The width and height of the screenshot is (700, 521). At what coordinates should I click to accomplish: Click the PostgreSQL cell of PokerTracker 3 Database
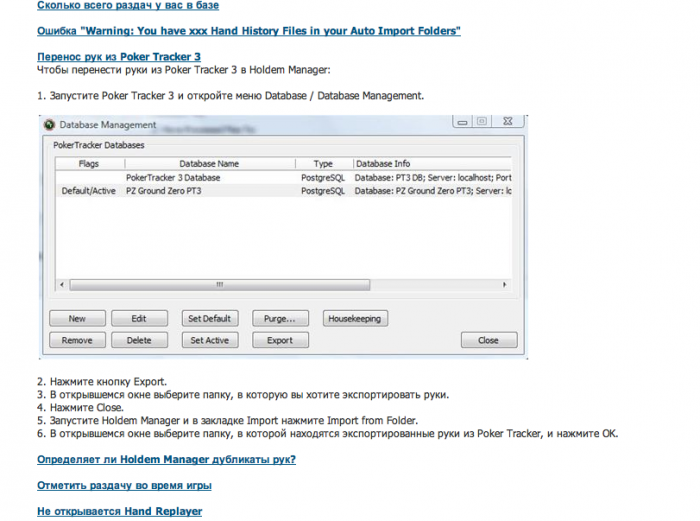pyautogui.click(x=323, y=178)
